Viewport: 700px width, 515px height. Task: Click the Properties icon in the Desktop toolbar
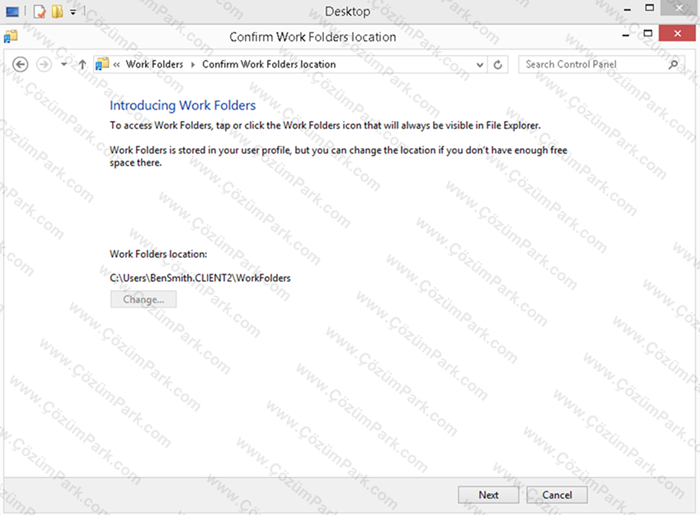click(40, 12)
